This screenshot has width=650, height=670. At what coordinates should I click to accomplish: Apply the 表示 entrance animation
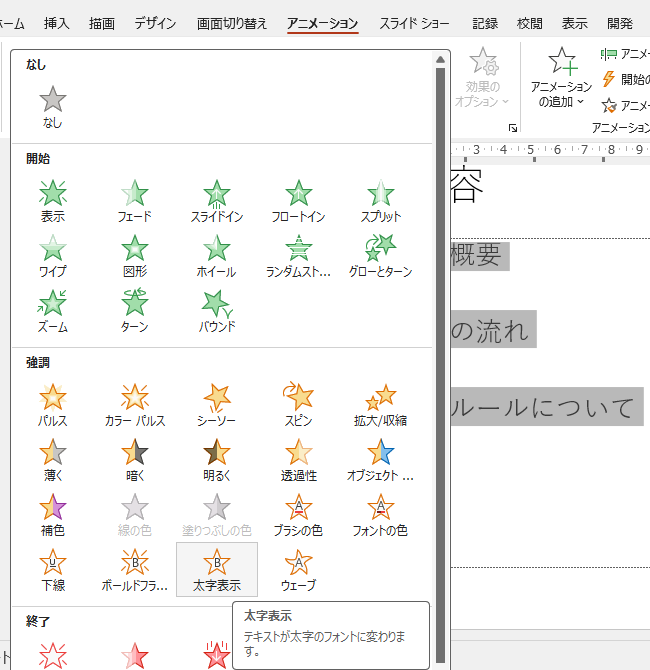53,201
